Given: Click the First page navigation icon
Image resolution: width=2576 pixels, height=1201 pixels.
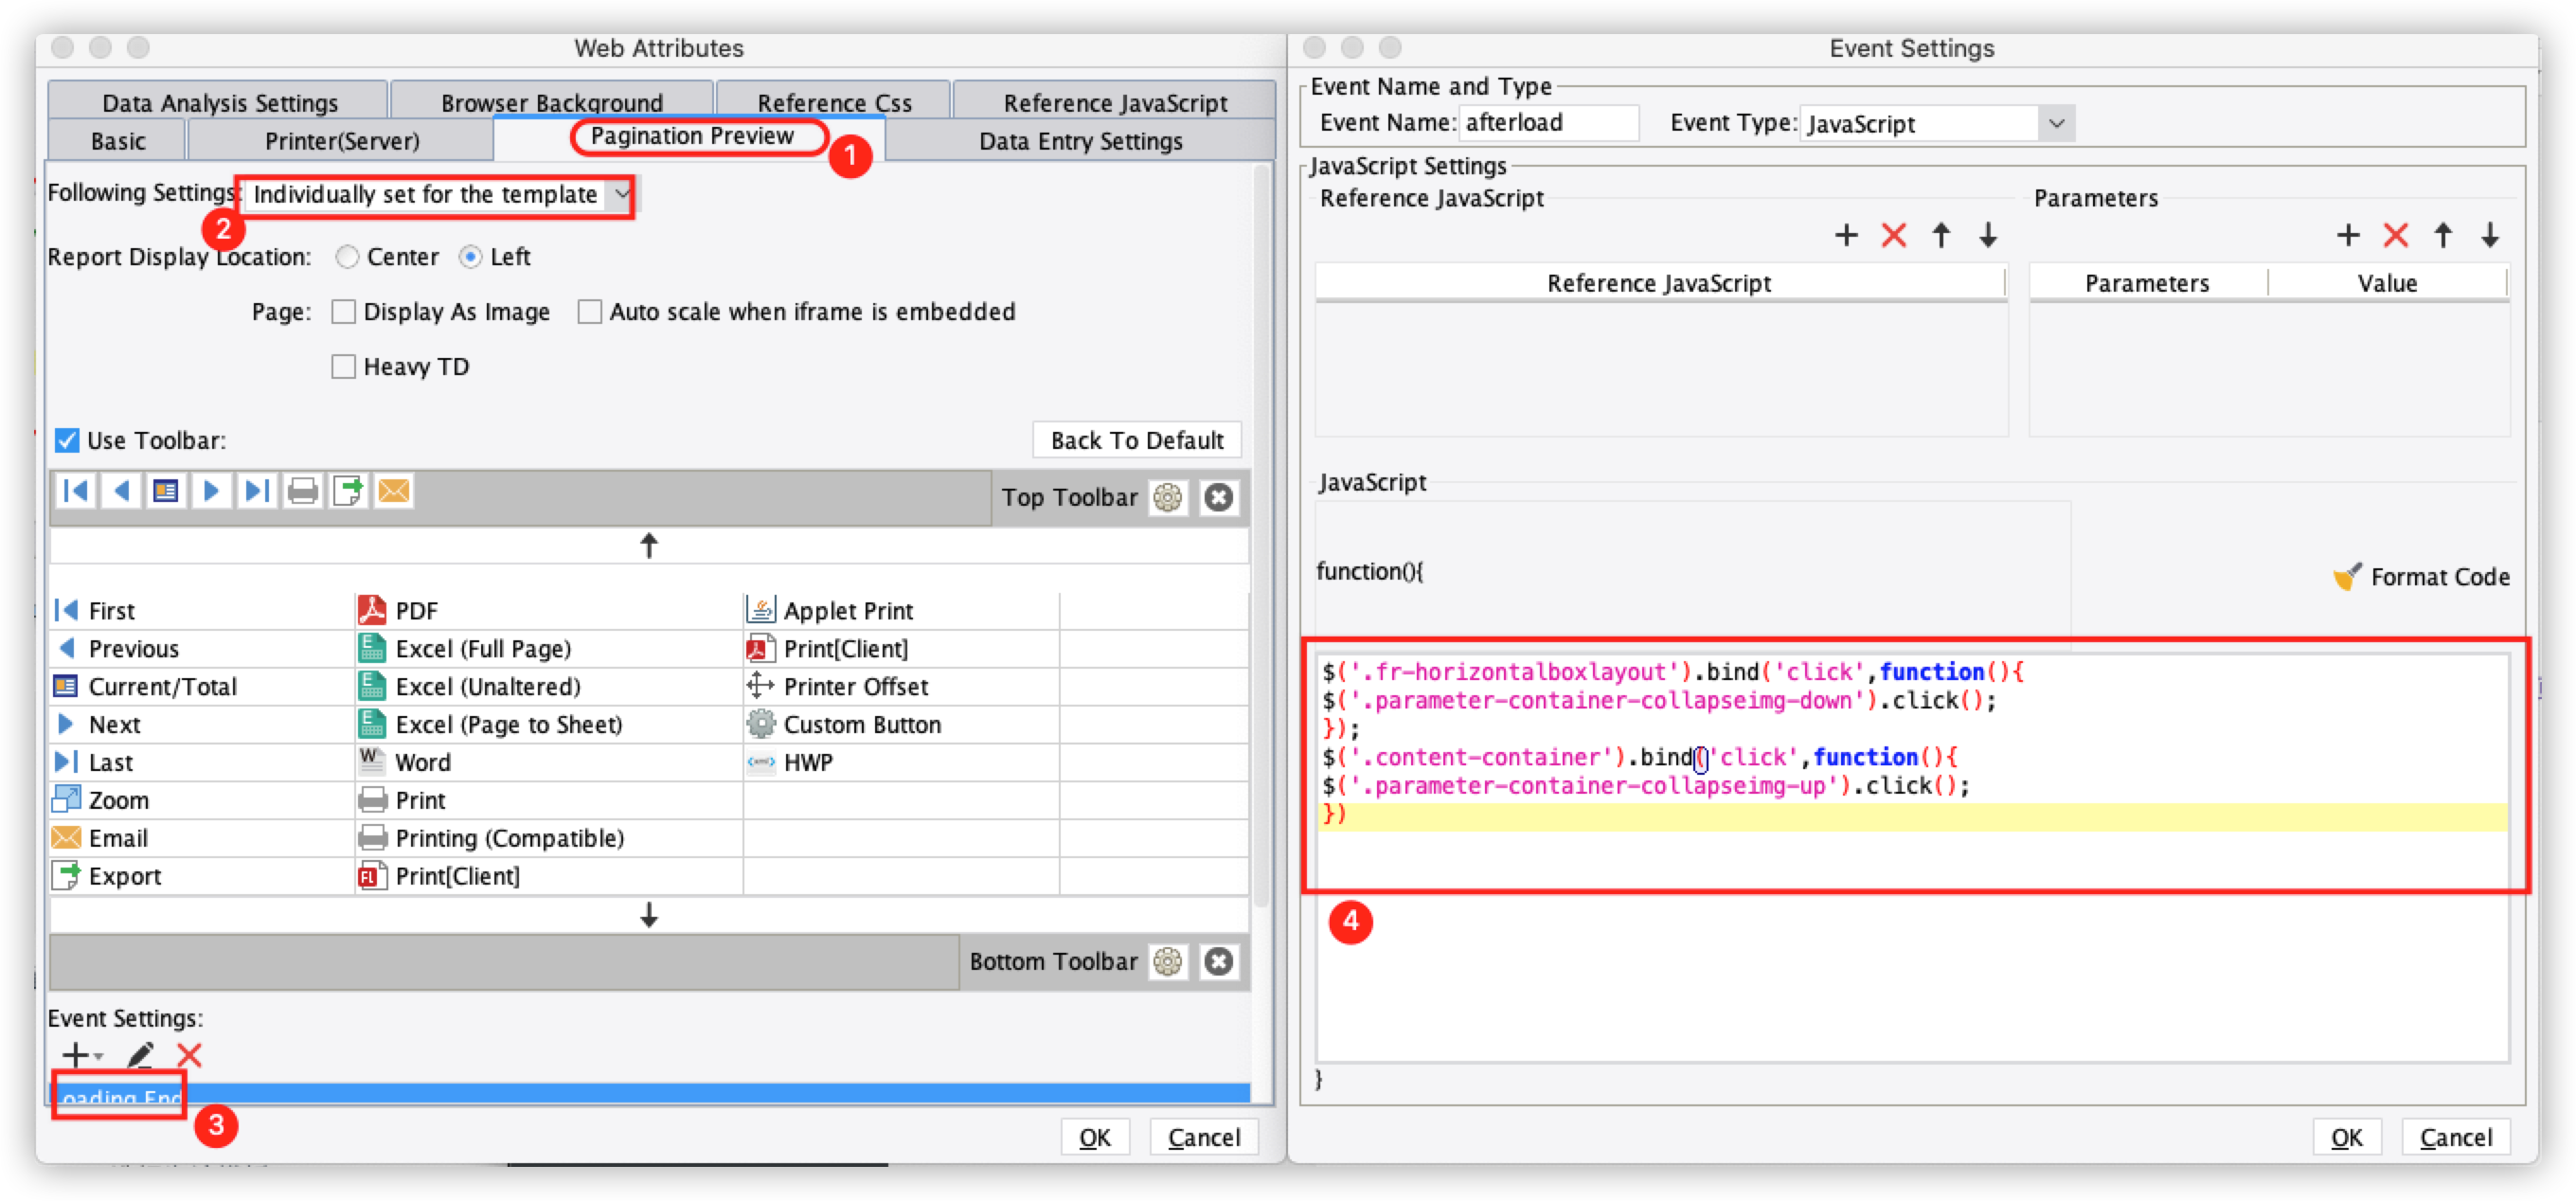Looking at the screenshot, I should pos(76,490).
